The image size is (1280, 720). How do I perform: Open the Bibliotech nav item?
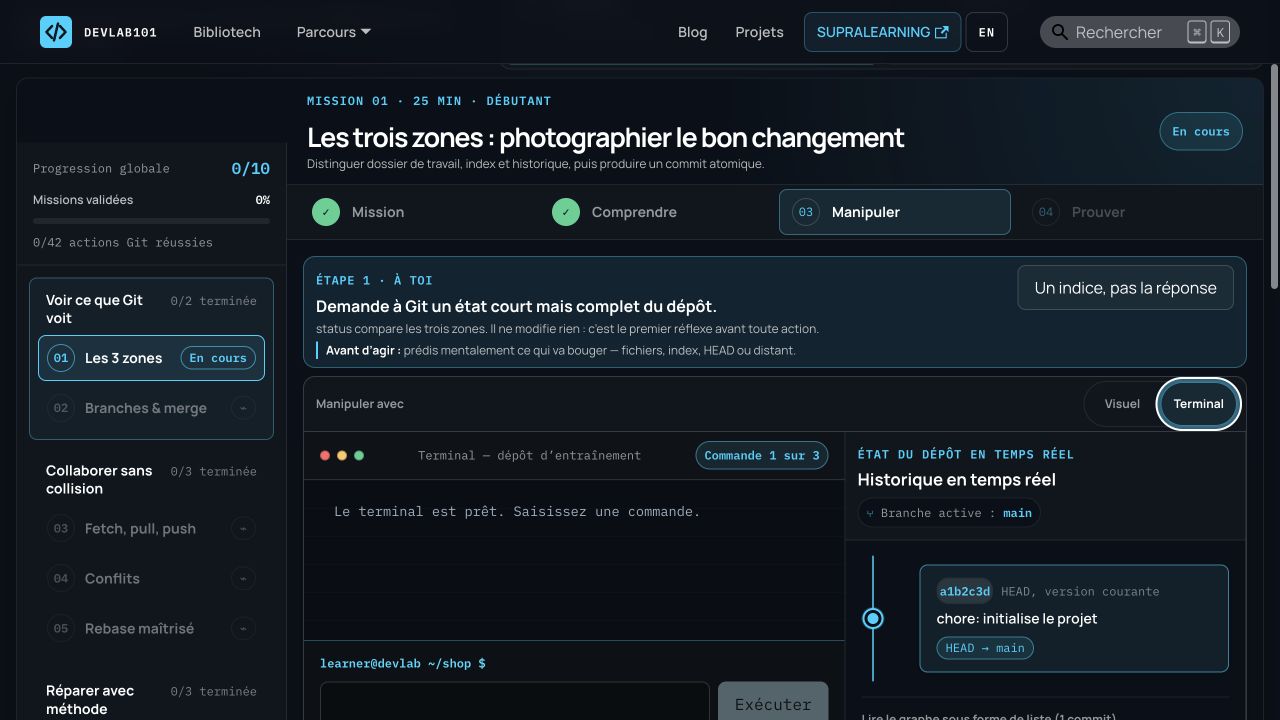(x=227, y=32)
